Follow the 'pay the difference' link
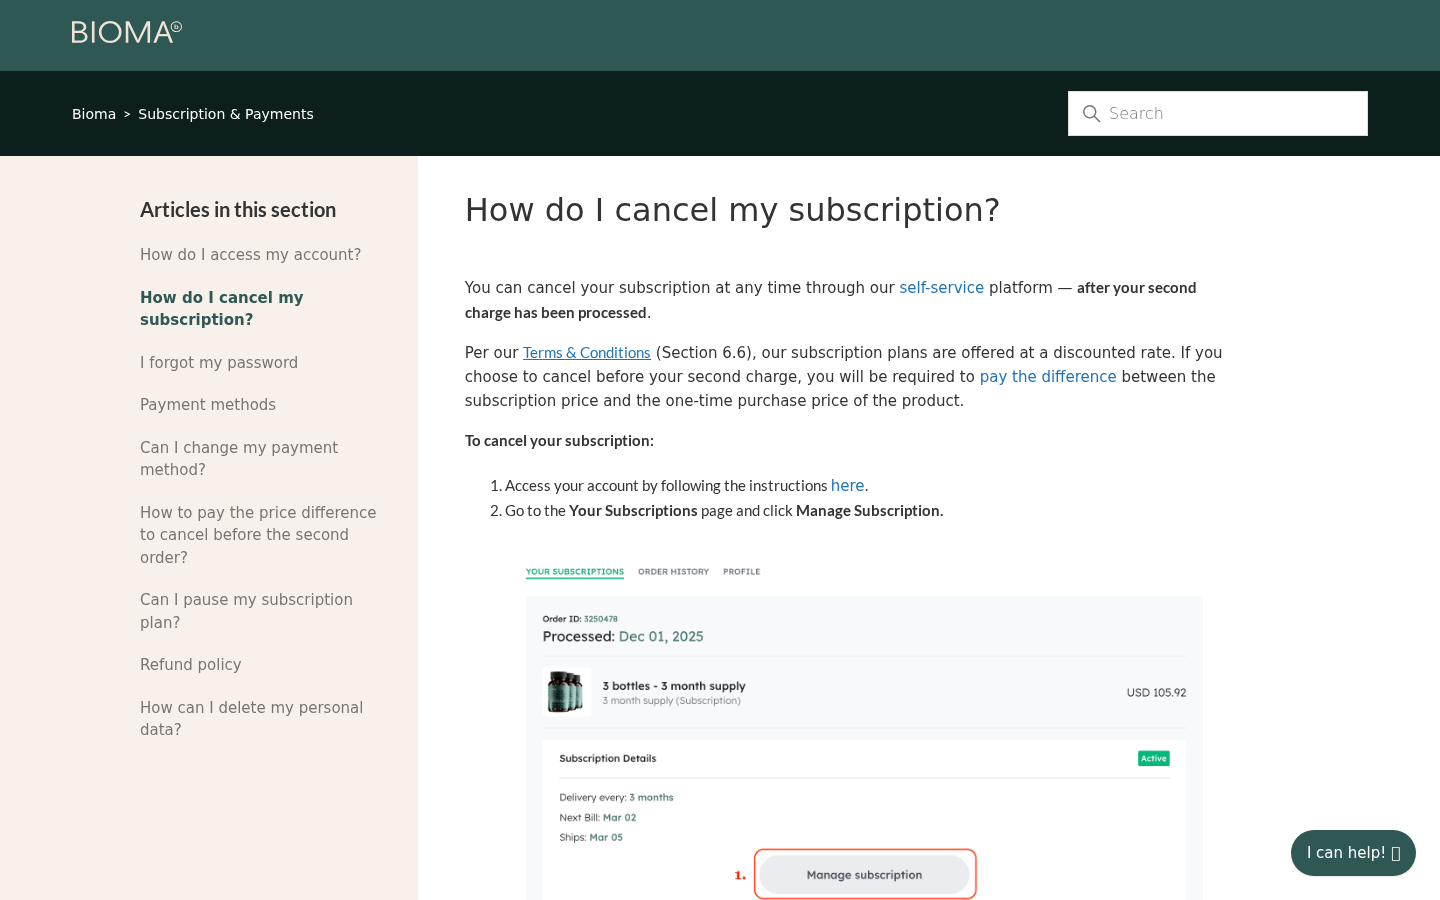 pos(1048,377)
